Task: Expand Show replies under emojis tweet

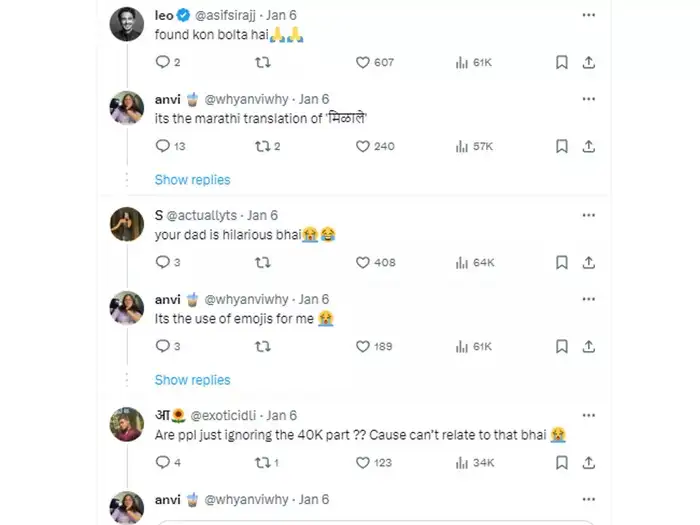Action: coord(192,380)
